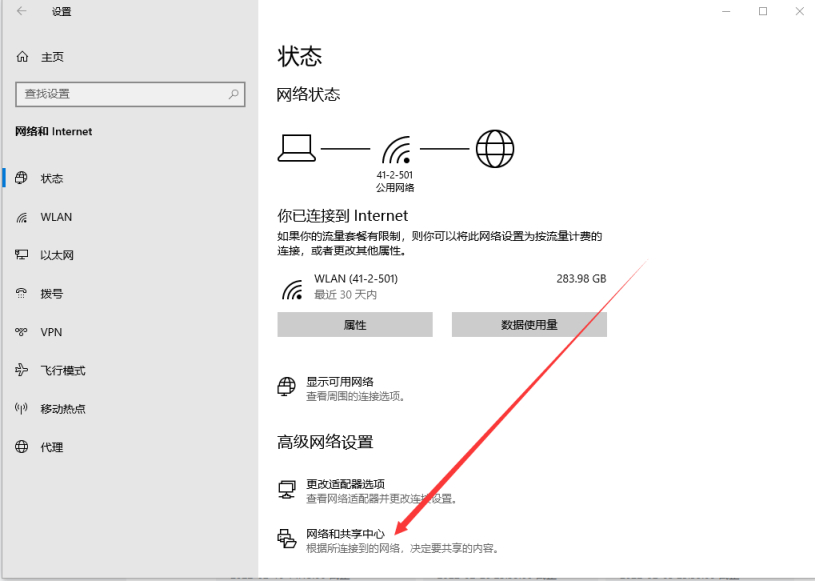Click the 主页 home icon
Screen dimensions: 815x581
(20, 57)
